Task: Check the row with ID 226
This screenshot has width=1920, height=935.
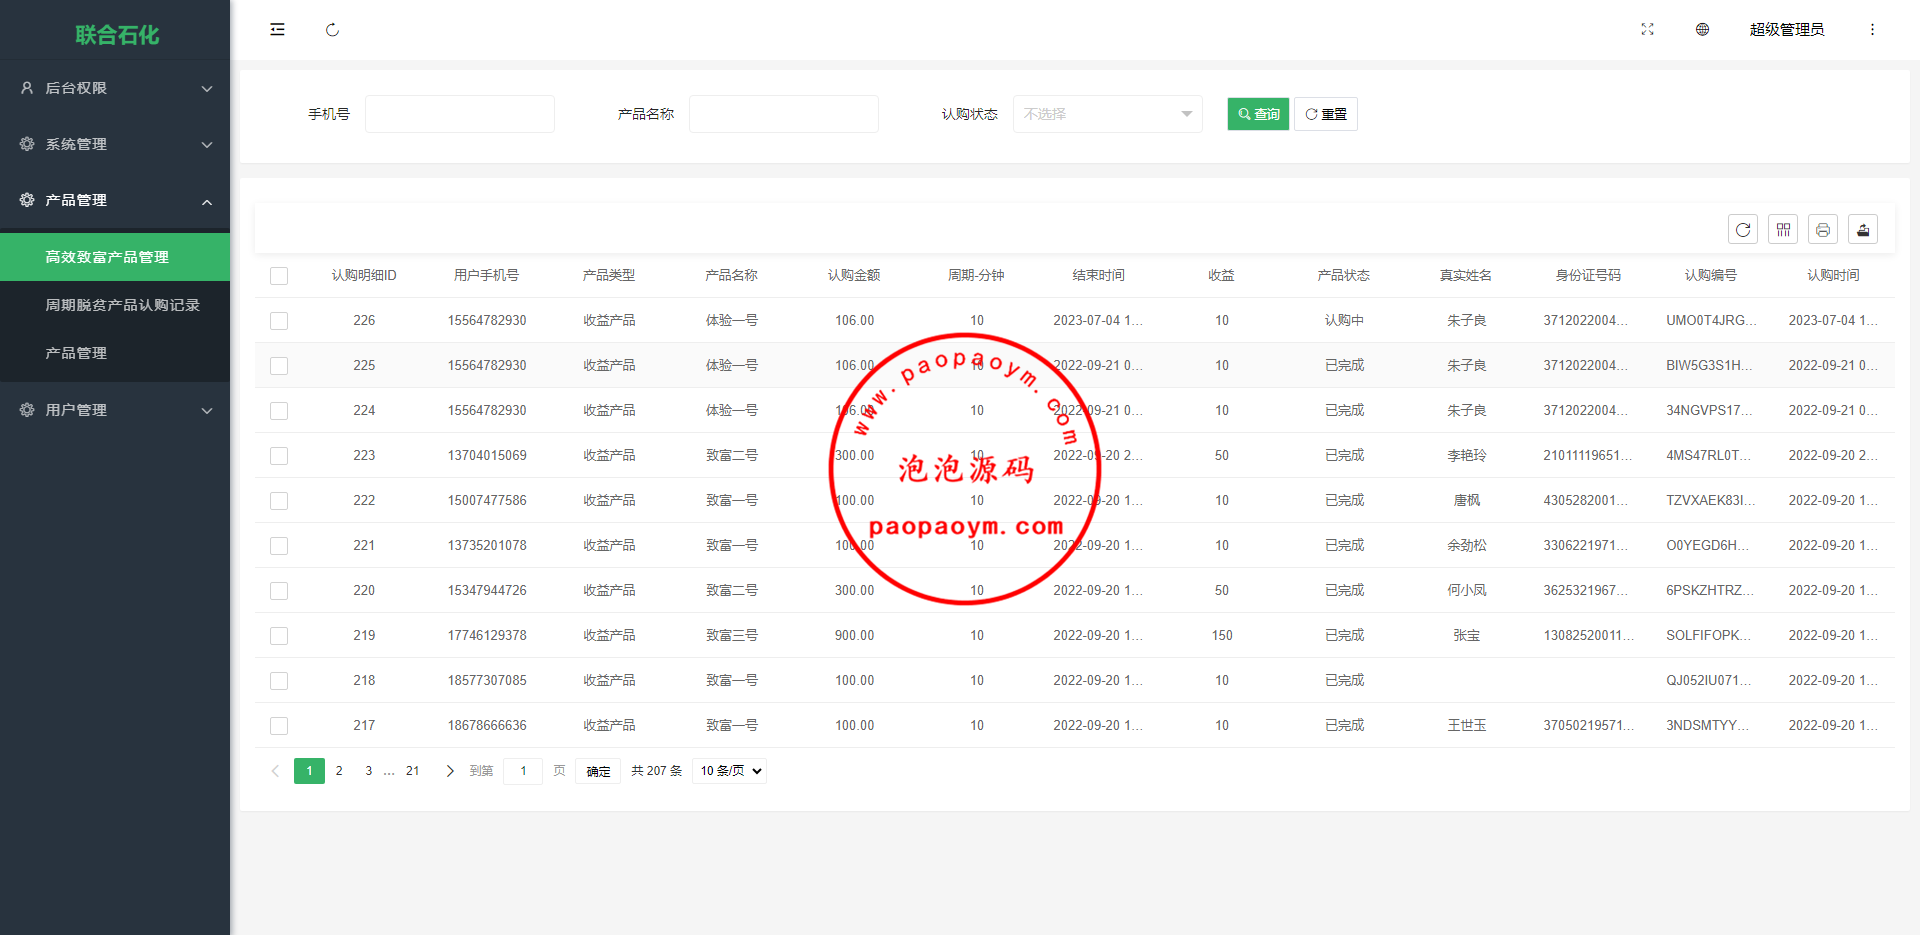Action: tap(279, 321)
